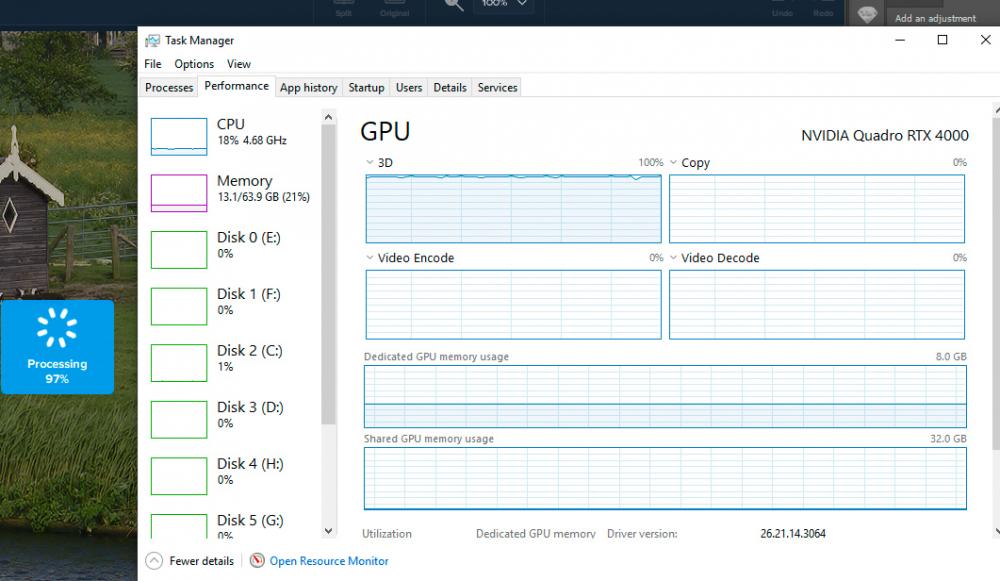Switch to the Processes tab
Image resolution: width=1000 pixels, height=581 pixels.
[169, 87]
